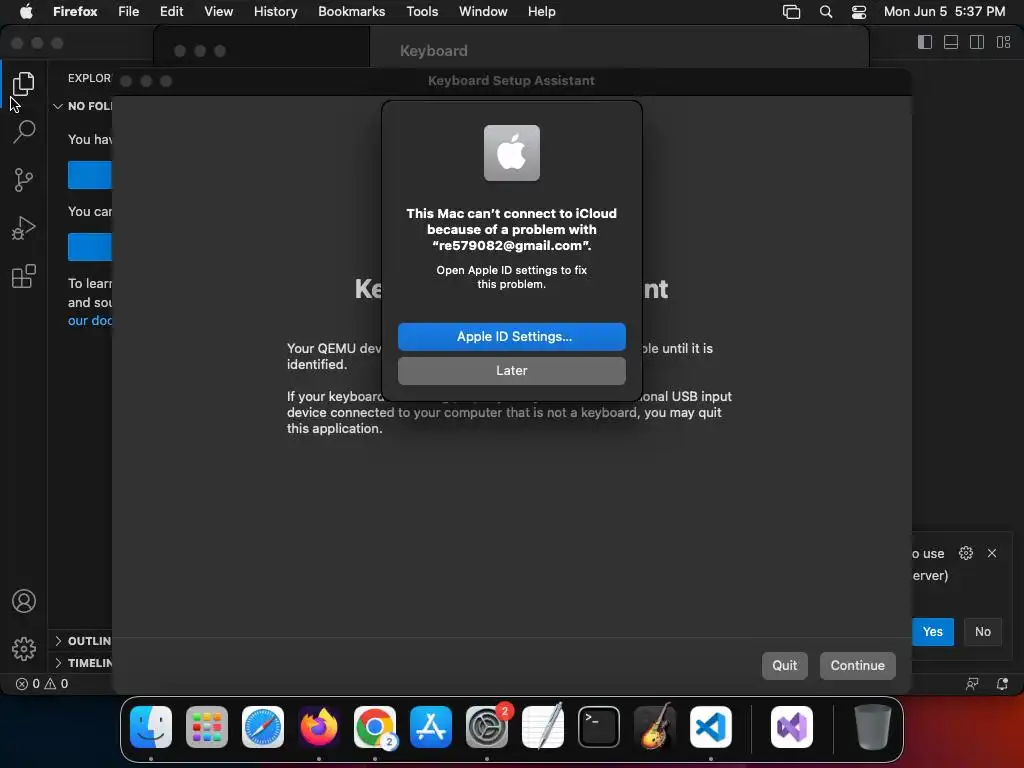Open the Window menu in the menu bar

click(483, 11)
